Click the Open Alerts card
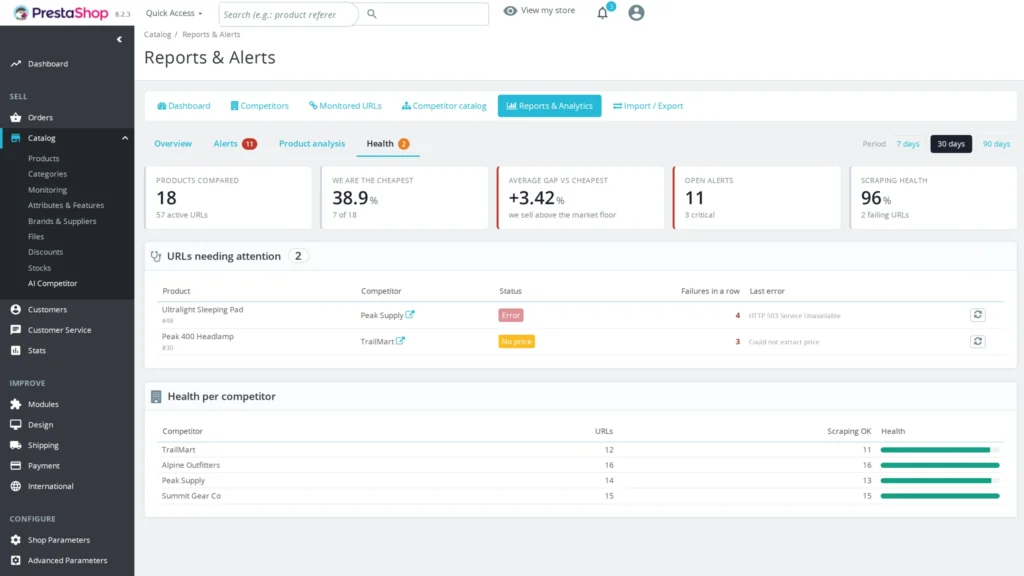 point(757,197)
